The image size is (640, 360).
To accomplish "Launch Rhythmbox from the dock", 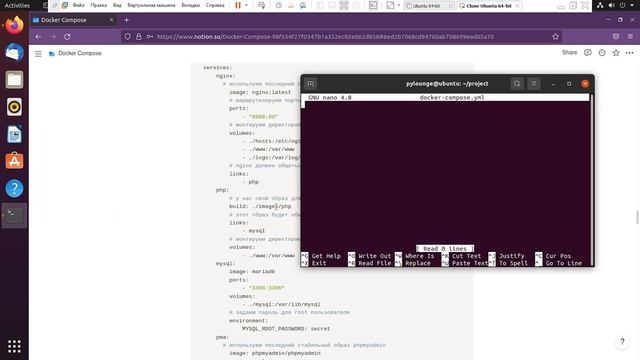I will tap(14, 107).
